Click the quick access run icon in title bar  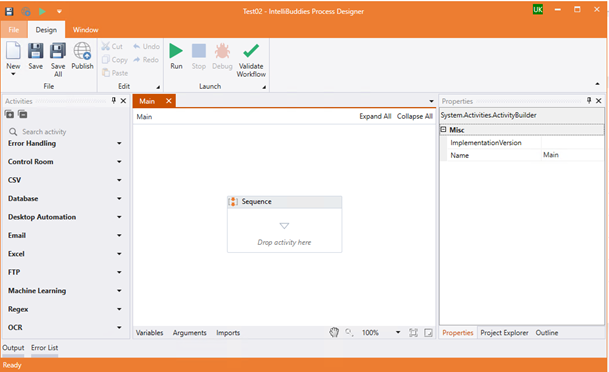[x=42, y=11]
